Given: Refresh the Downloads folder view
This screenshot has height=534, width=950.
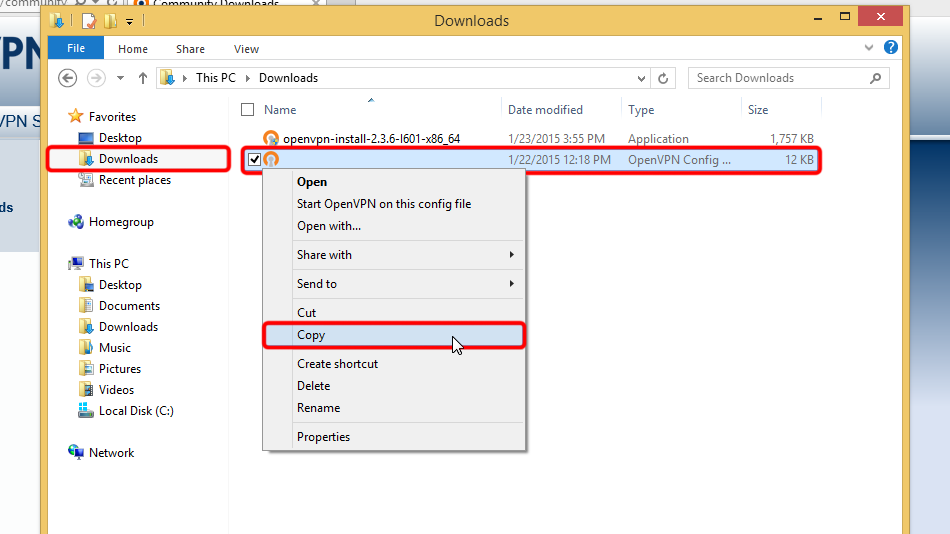Looking at the screenshot, I should tap(664, 78).
